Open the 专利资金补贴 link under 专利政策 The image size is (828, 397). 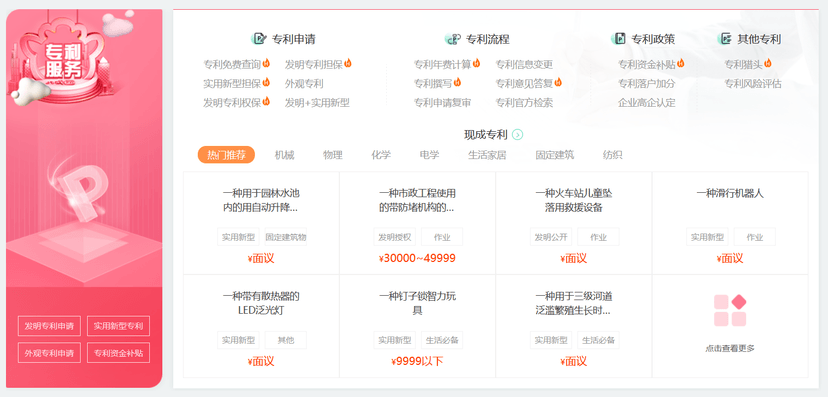tap(647, 64)
